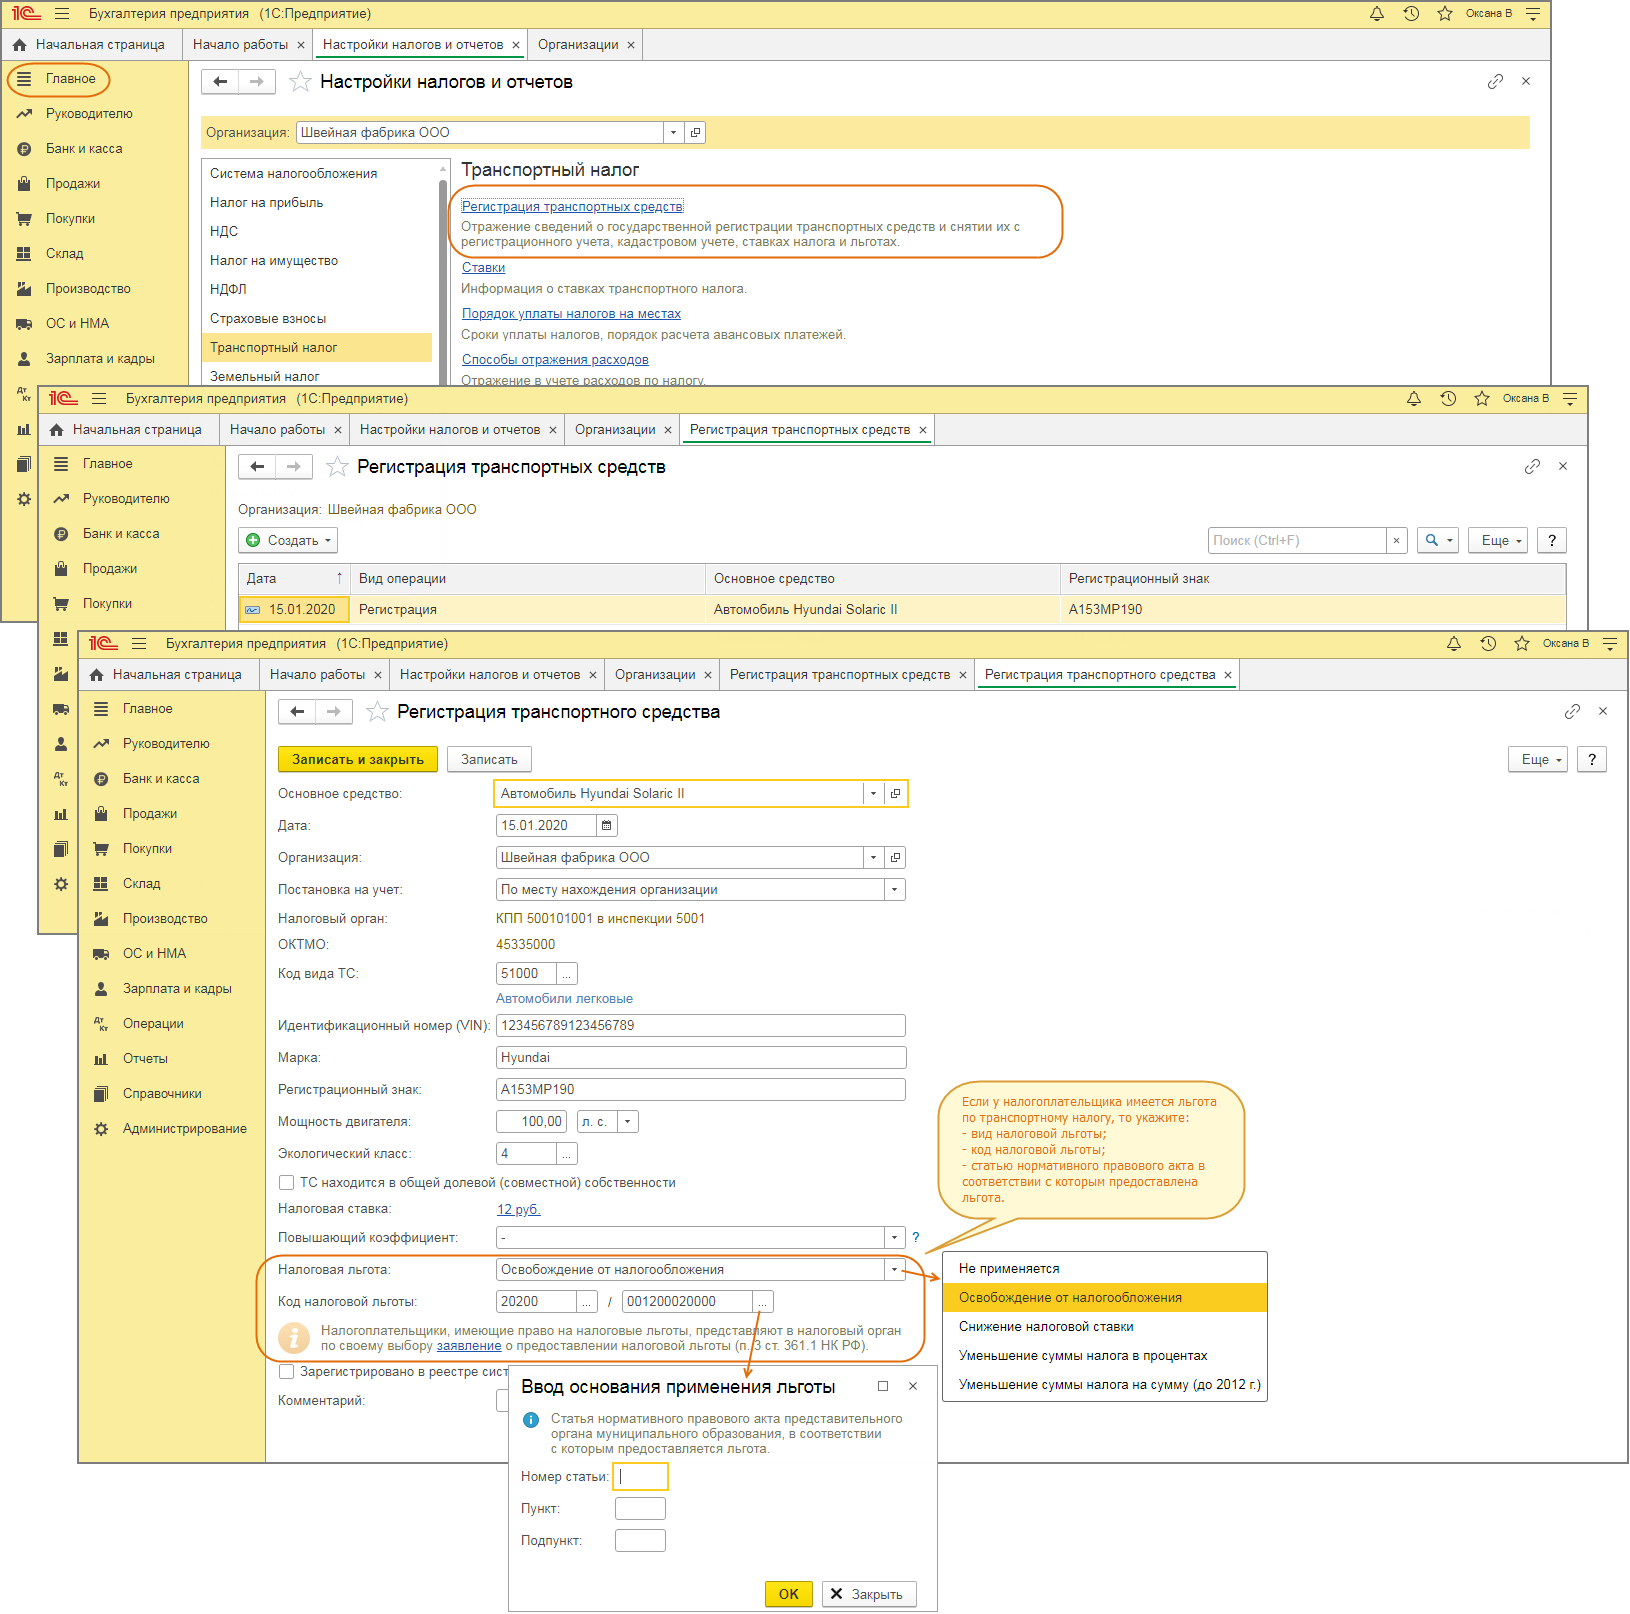Open the blue question mark help near Повышающий коэффициент
Image resolution: width=1630 pixels, height=1614 pixels.
[x=915, y=1238]
